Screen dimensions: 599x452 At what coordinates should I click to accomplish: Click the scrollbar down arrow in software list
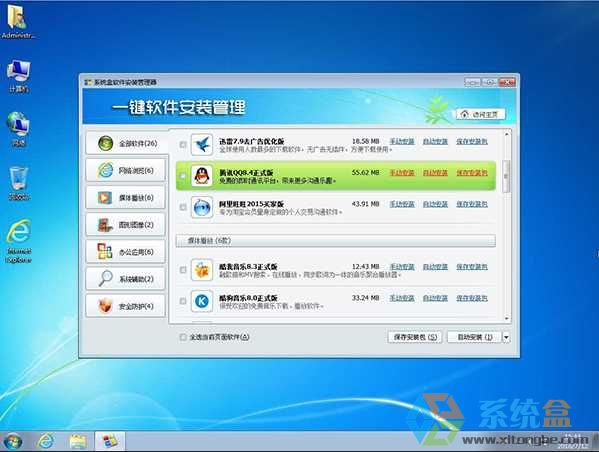507,318
